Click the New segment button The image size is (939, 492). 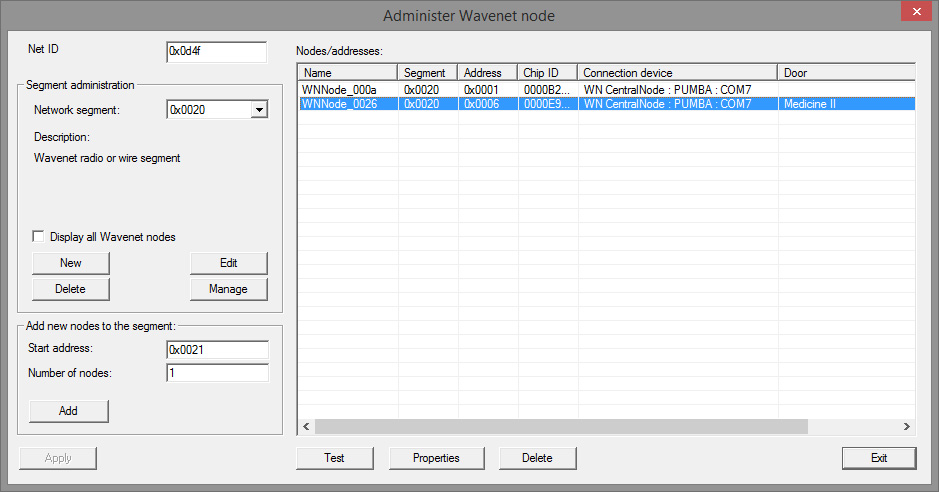coord(70,263)
